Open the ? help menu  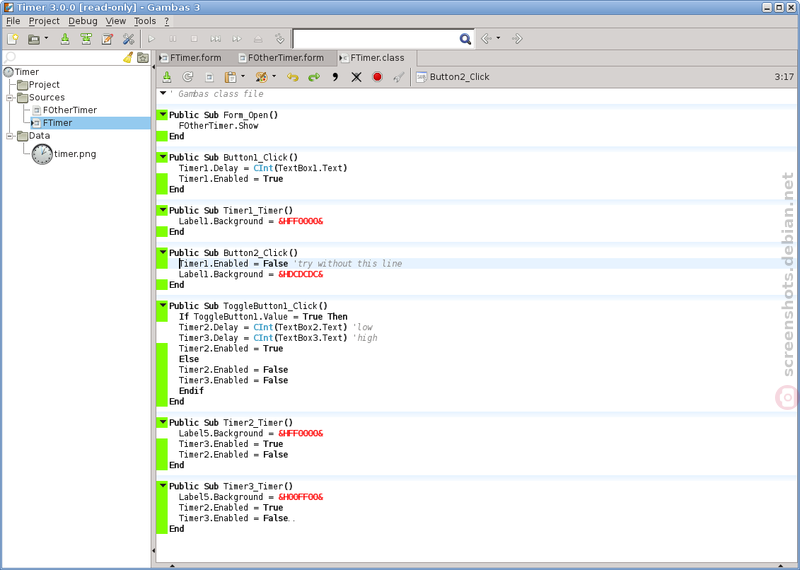166,21
